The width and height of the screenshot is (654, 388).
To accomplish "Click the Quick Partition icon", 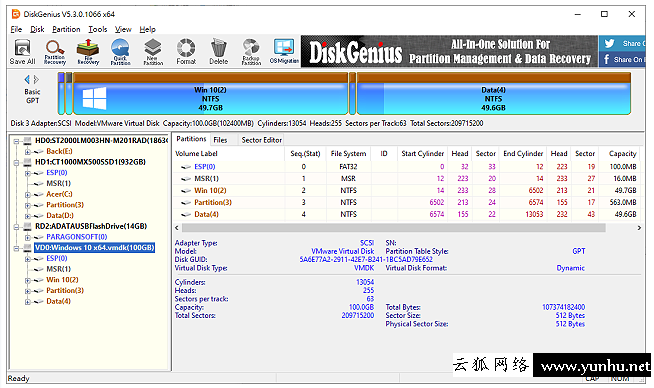I will pyautogui.click(x=121, y=52).
